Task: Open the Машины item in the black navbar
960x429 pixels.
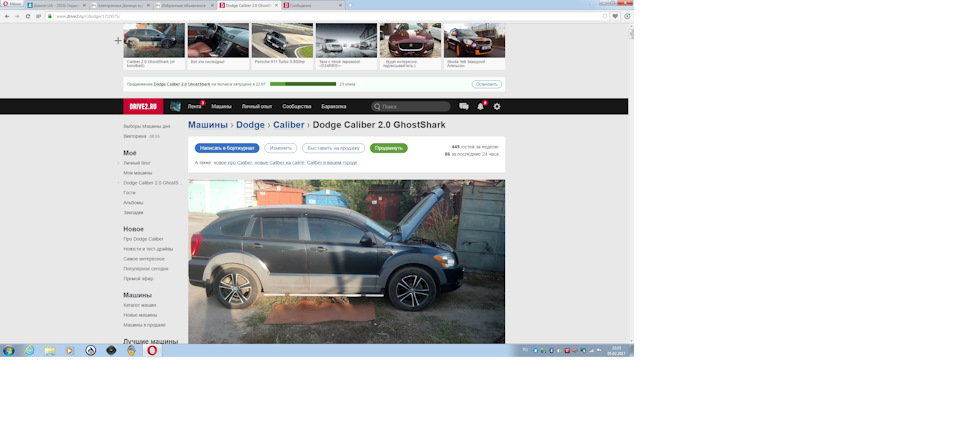Action: (222, 106)
